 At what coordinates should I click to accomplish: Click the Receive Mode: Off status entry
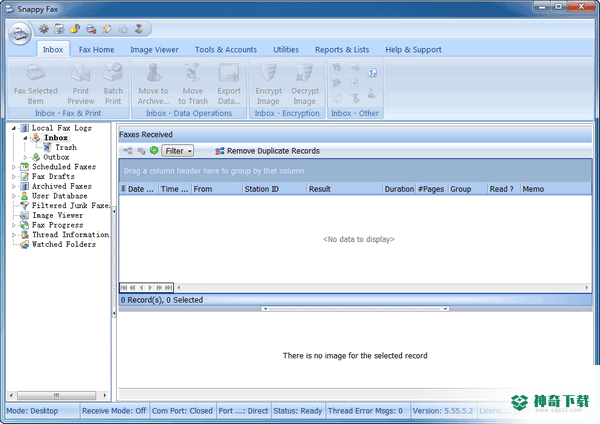[114, 411]
